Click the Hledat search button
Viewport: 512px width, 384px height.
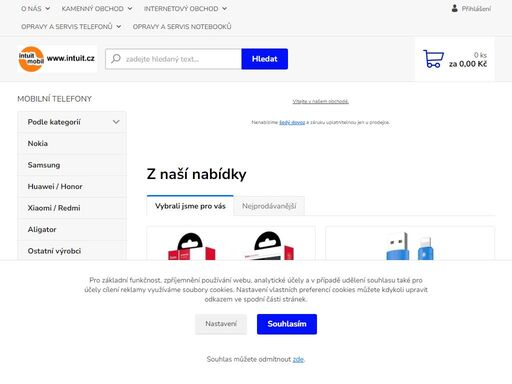265,59
